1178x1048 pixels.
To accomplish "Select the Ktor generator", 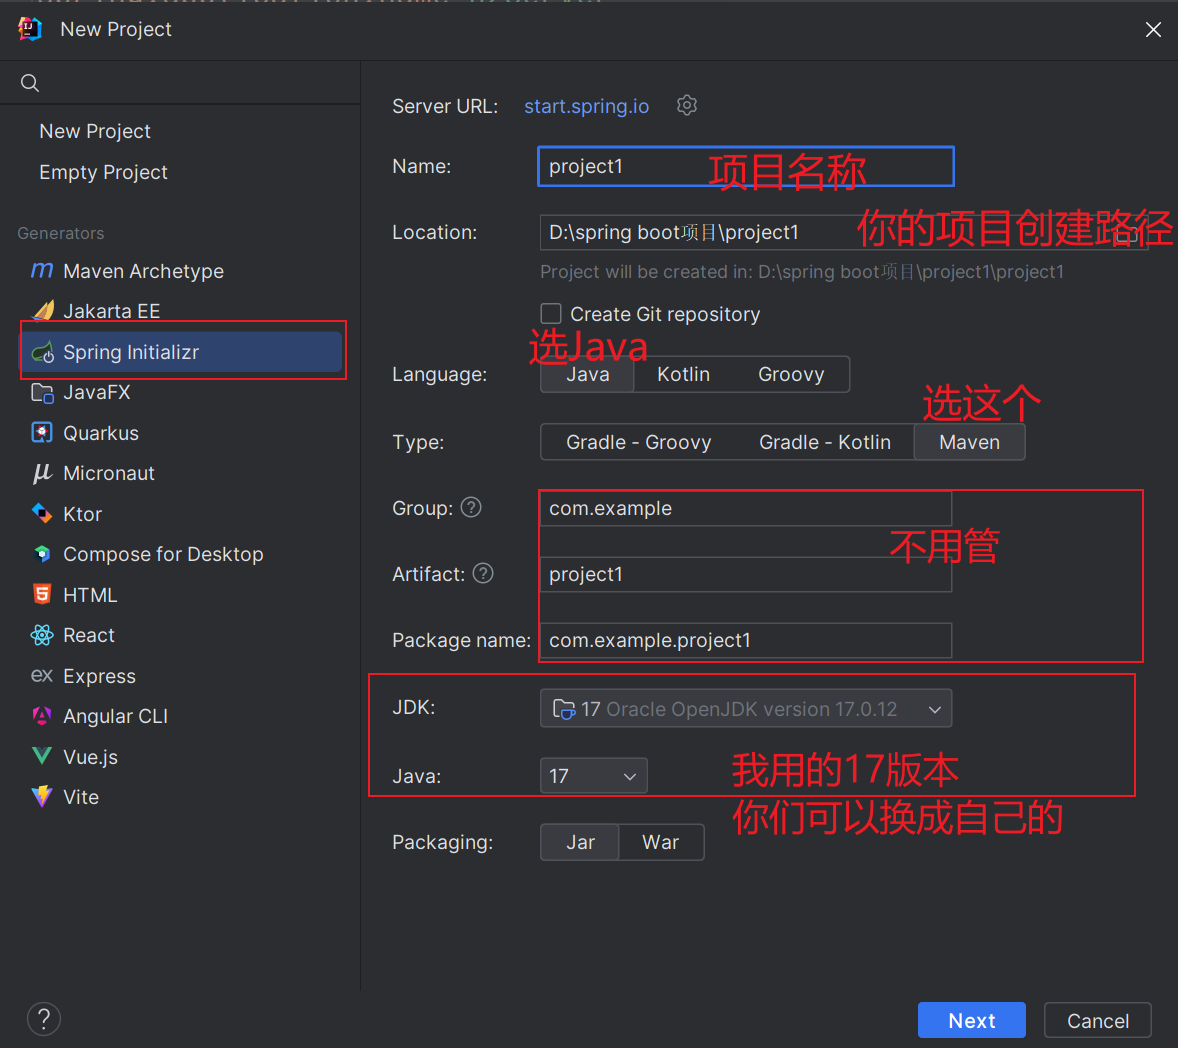I will [x=81, y=513].
